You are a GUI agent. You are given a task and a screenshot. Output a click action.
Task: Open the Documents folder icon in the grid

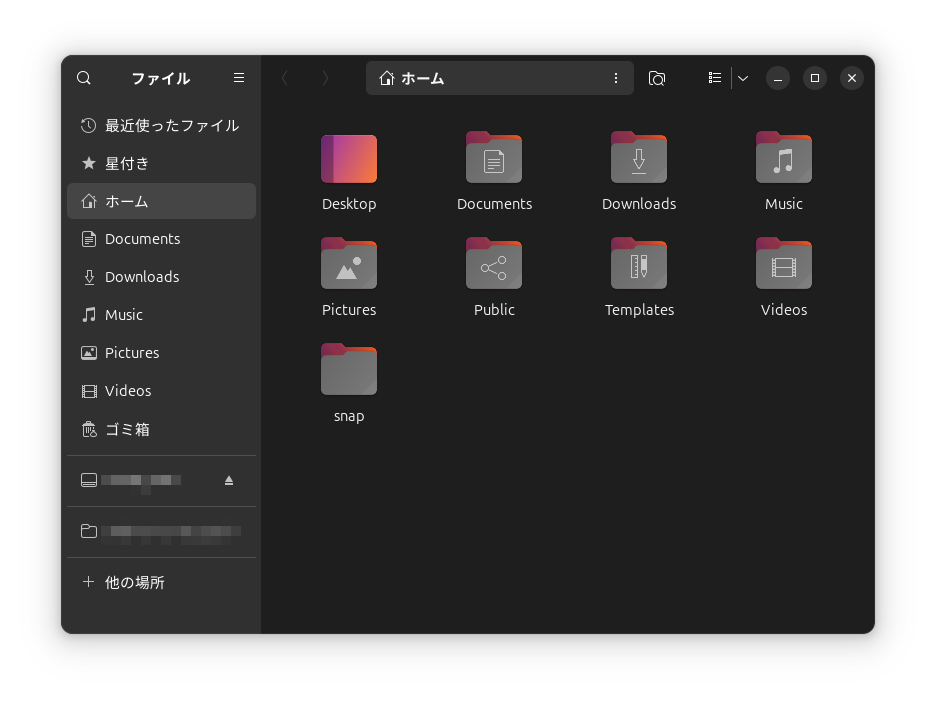tap(494, 158)
